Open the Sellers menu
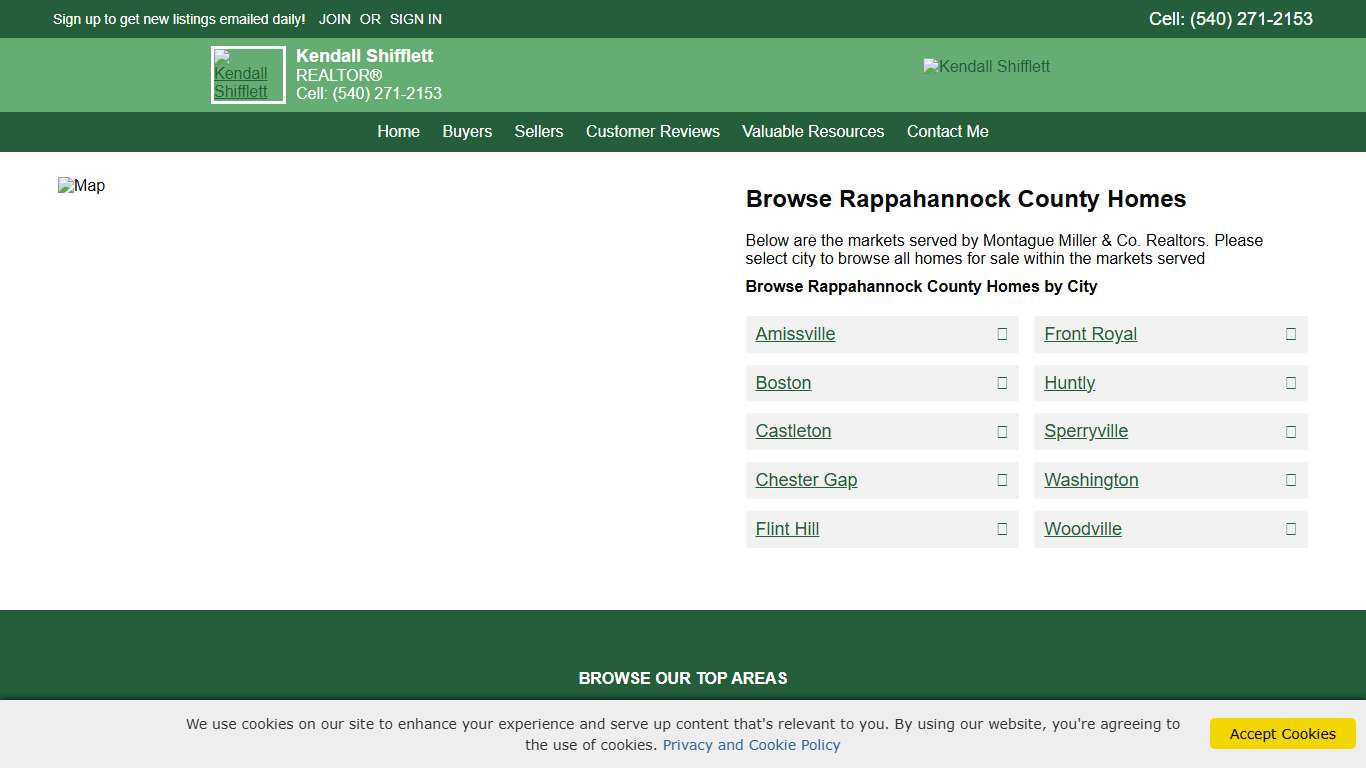This screenshot has height=768, width=1366. [x=539, y=132]
